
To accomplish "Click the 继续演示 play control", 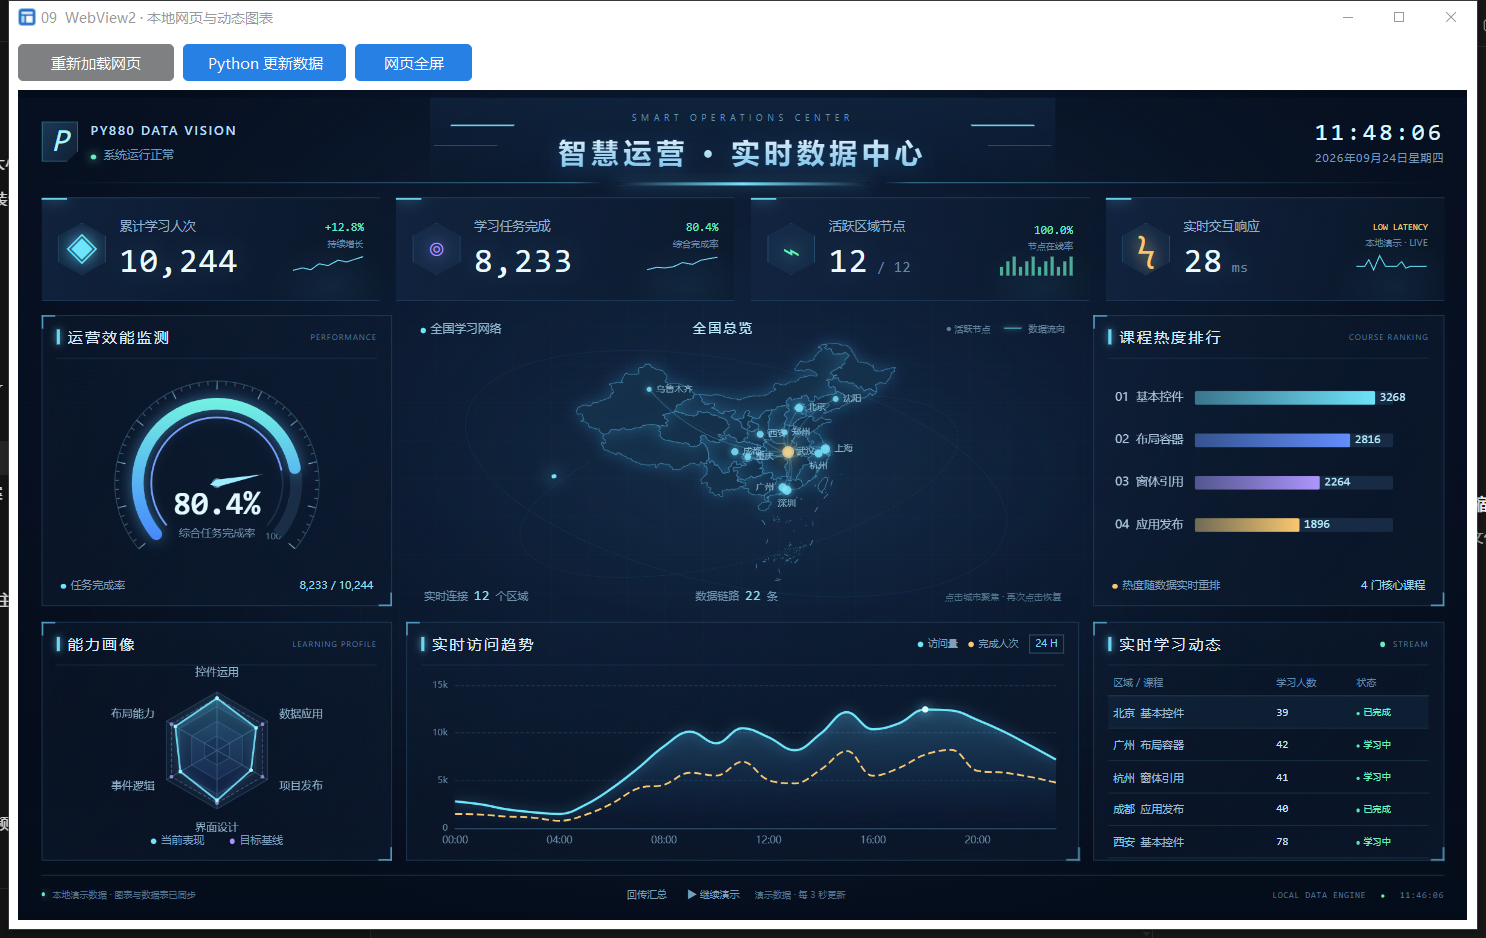I will coord(714,895).
